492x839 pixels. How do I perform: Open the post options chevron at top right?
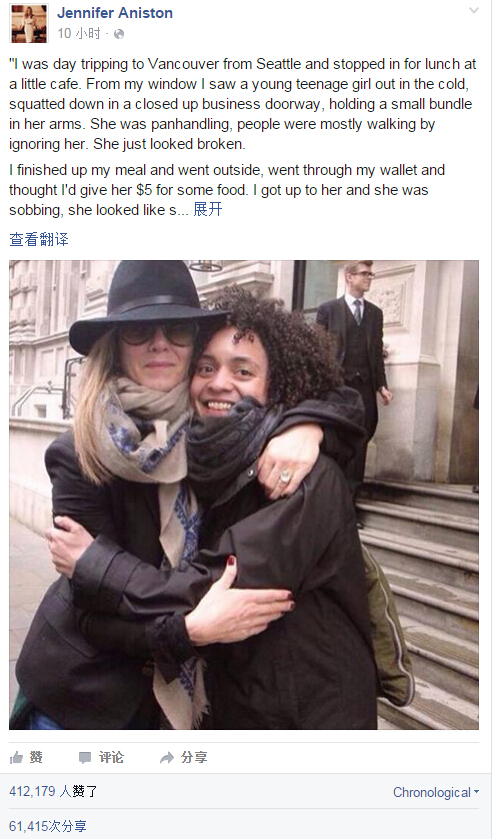point(474,10)
